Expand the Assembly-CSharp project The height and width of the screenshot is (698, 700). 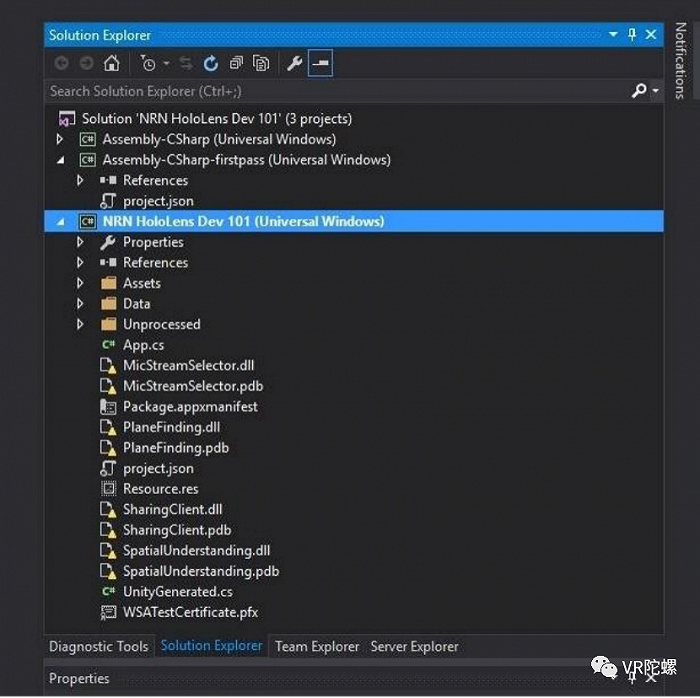coord(59,139)
